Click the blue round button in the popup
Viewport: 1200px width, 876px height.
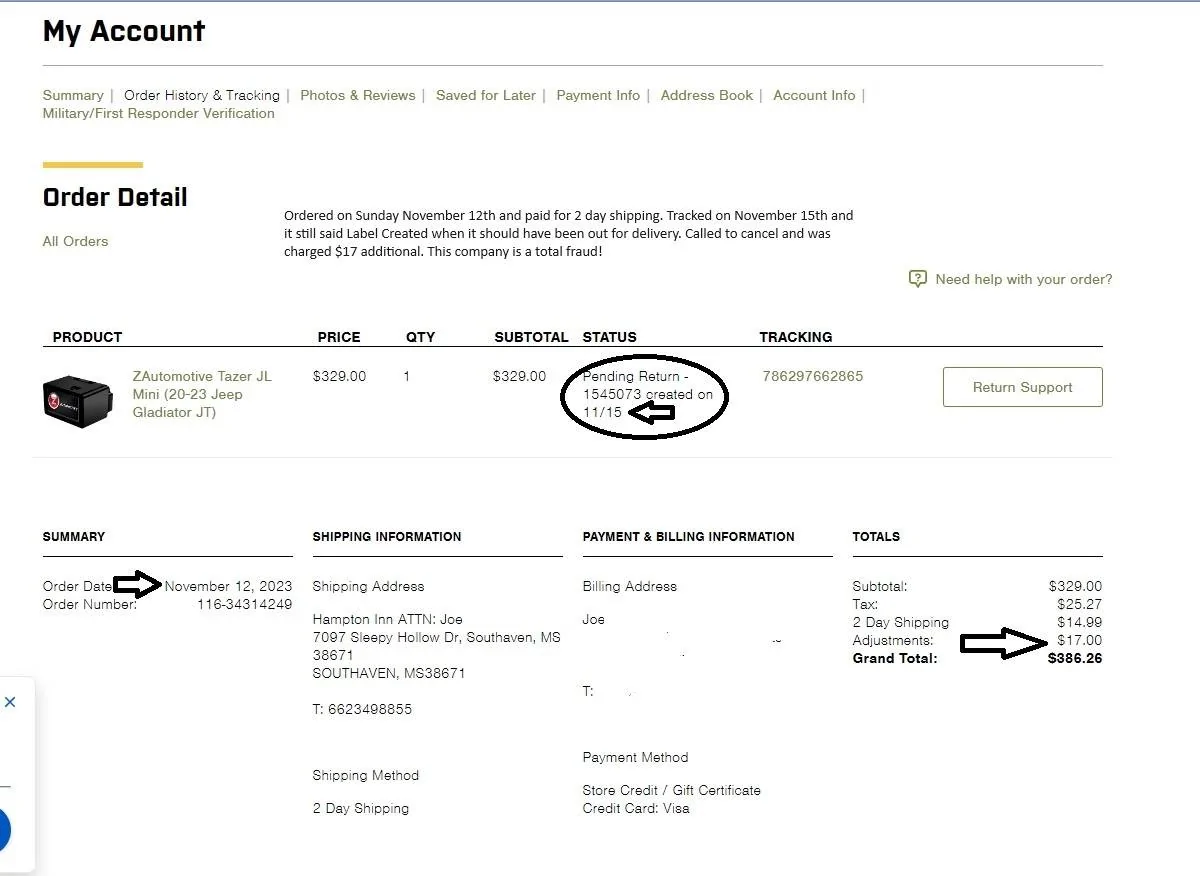[x=4, y=830]
